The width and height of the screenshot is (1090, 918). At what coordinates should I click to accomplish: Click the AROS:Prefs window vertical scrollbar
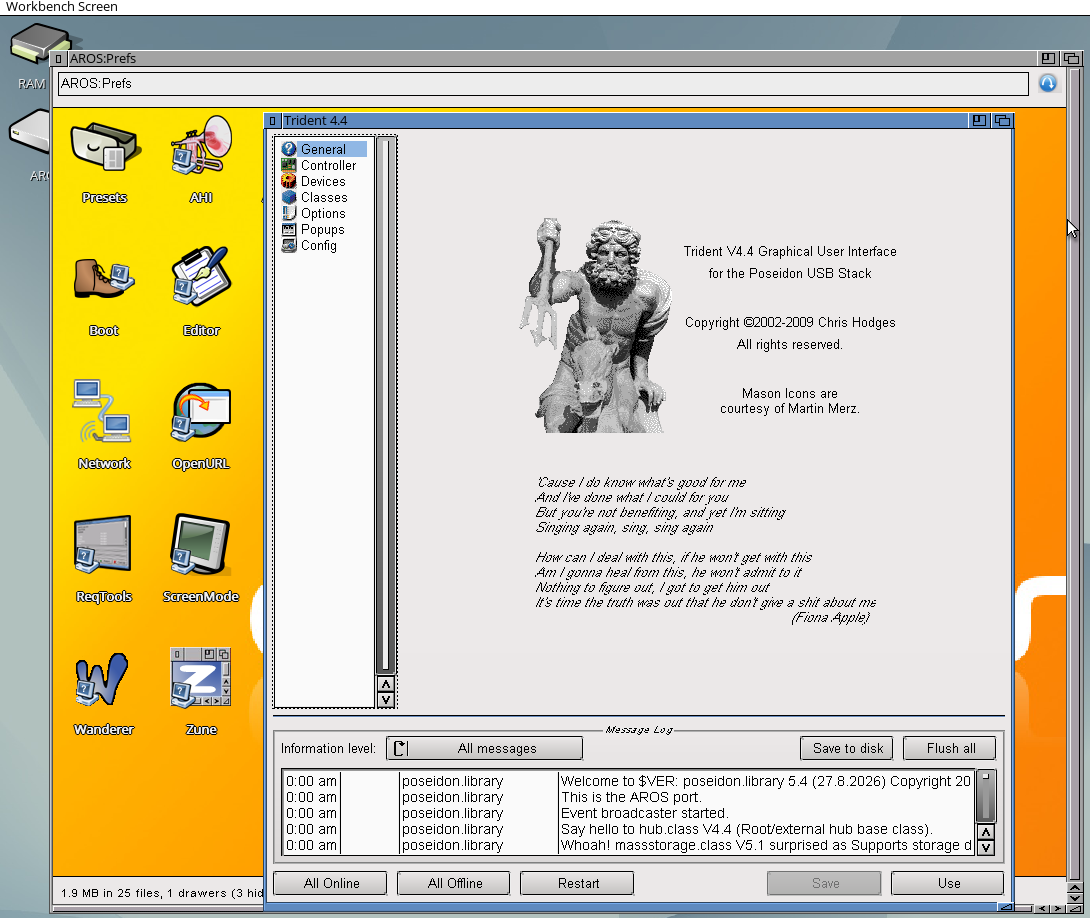pos(1075,473)
